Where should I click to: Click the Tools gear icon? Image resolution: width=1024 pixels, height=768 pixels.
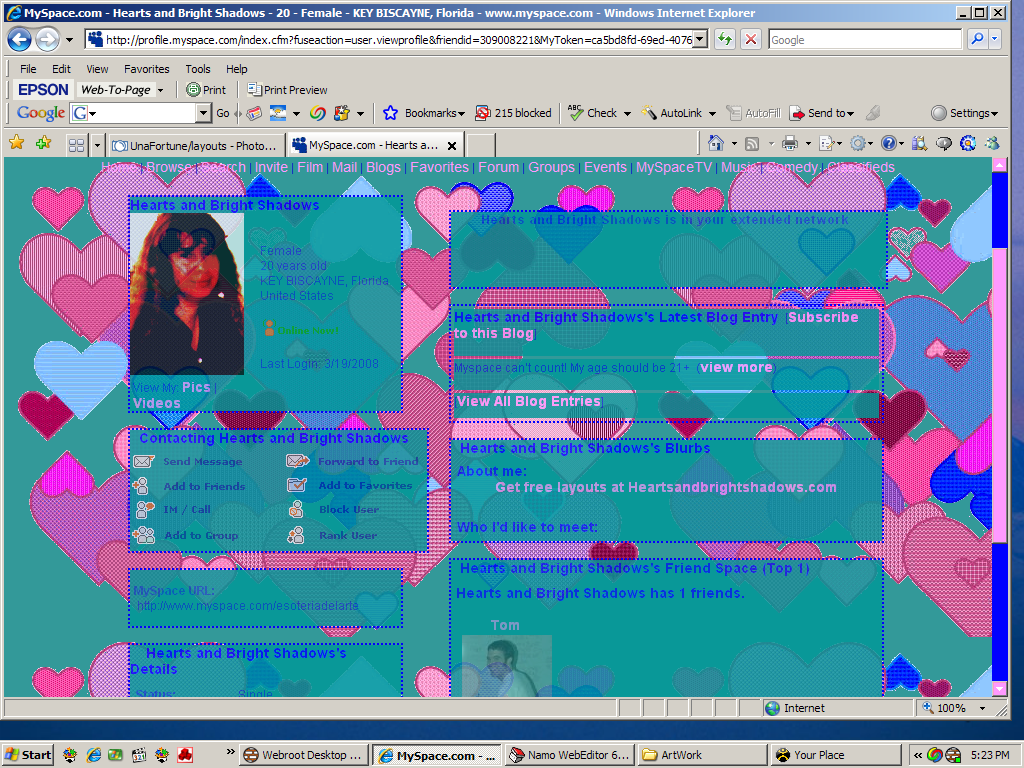(x=857, y=143)
